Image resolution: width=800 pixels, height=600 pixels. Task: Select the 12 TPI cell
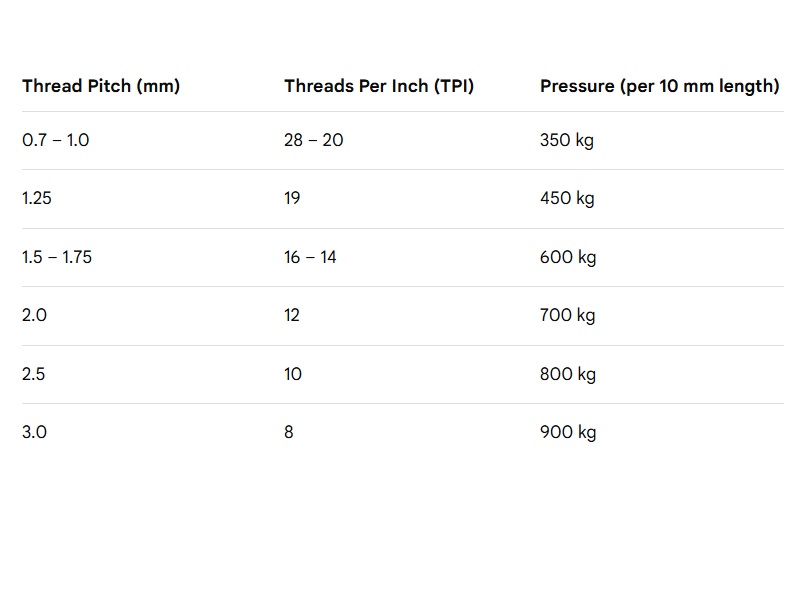(292, 315)
